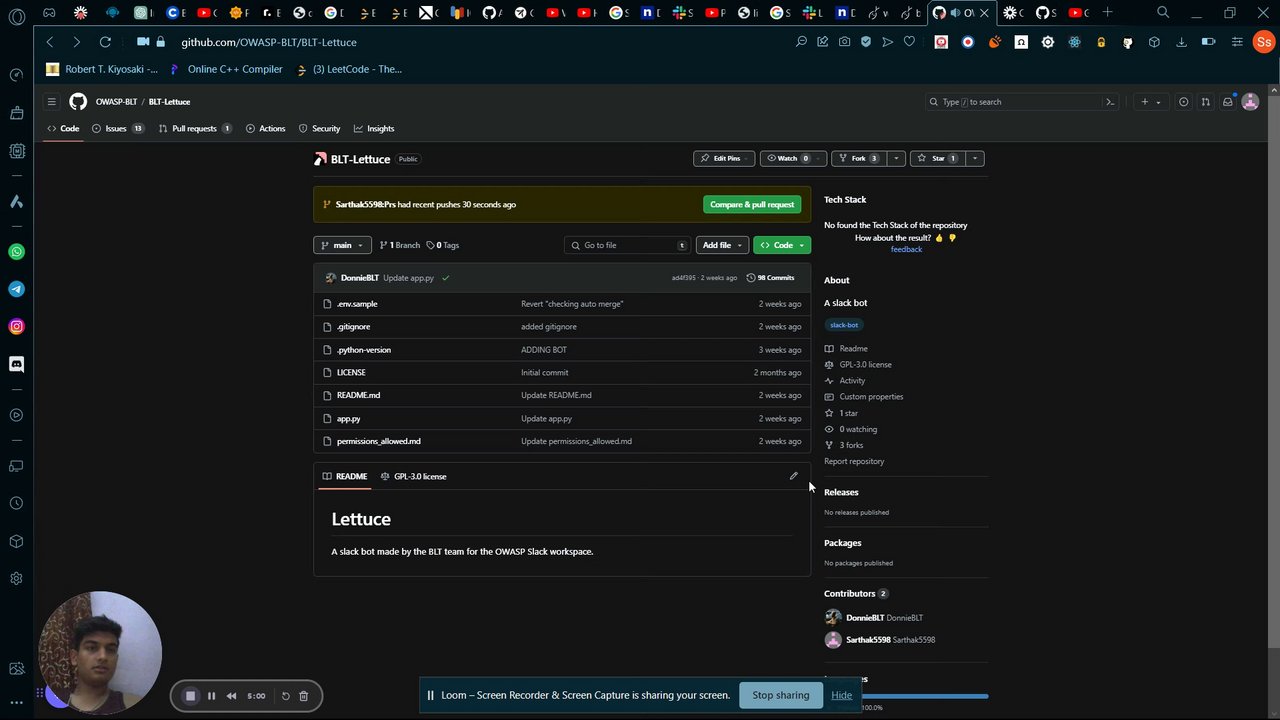This screenshot has width=1280, height=720.
Task: Open the browser downloads icon
Action: tap(1181, 42)
